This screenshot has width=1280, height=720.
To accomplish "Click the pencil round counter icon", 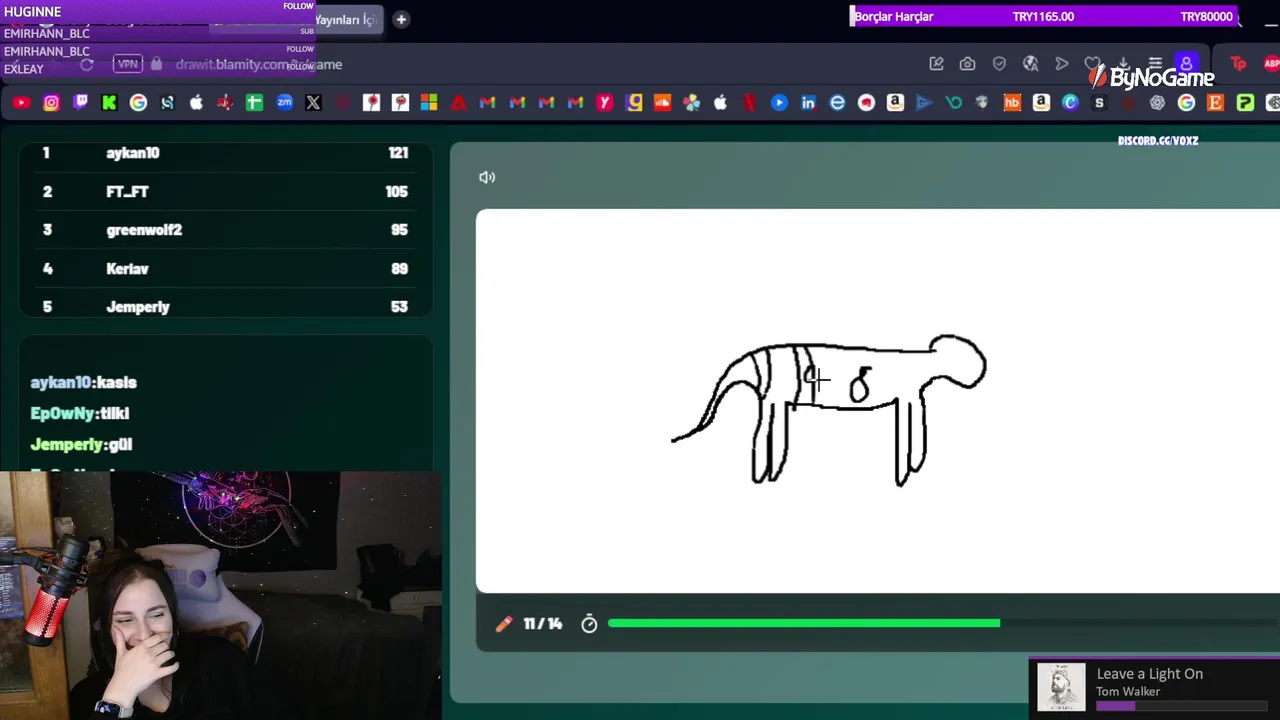I will pos(503,624).
